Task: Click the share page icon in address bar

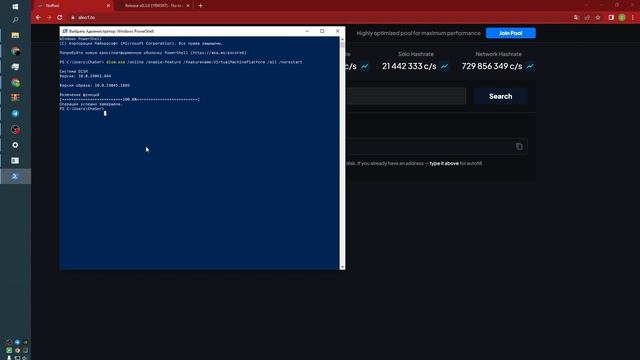Action: [587, 18]
